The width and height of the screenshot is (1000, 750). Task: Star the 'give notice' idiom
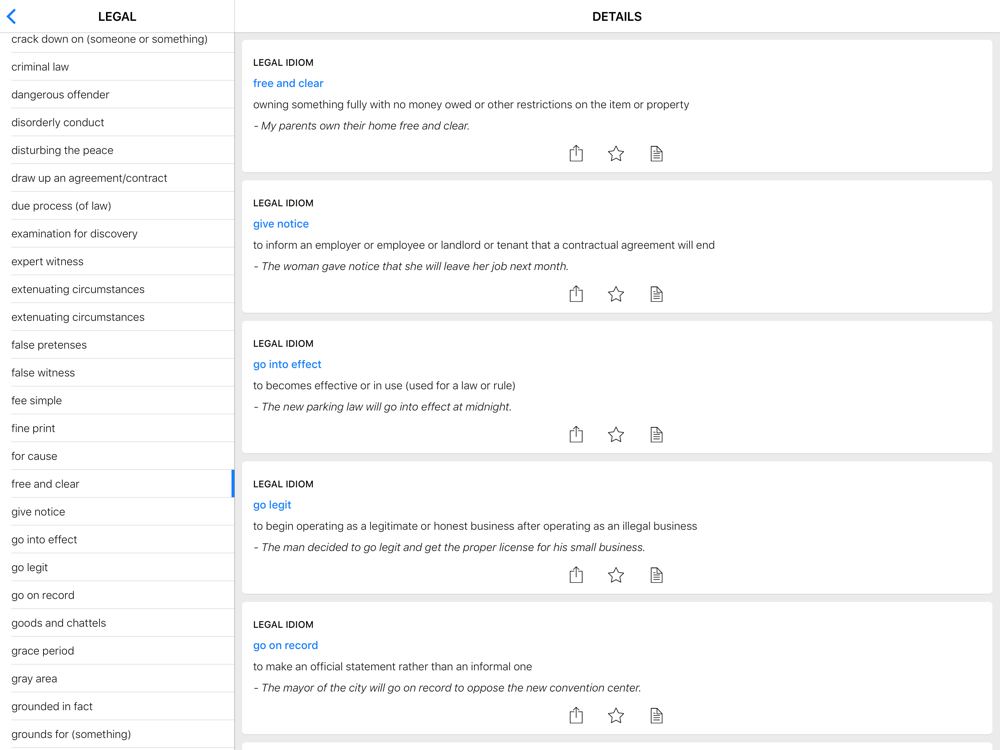pos(616,294)
